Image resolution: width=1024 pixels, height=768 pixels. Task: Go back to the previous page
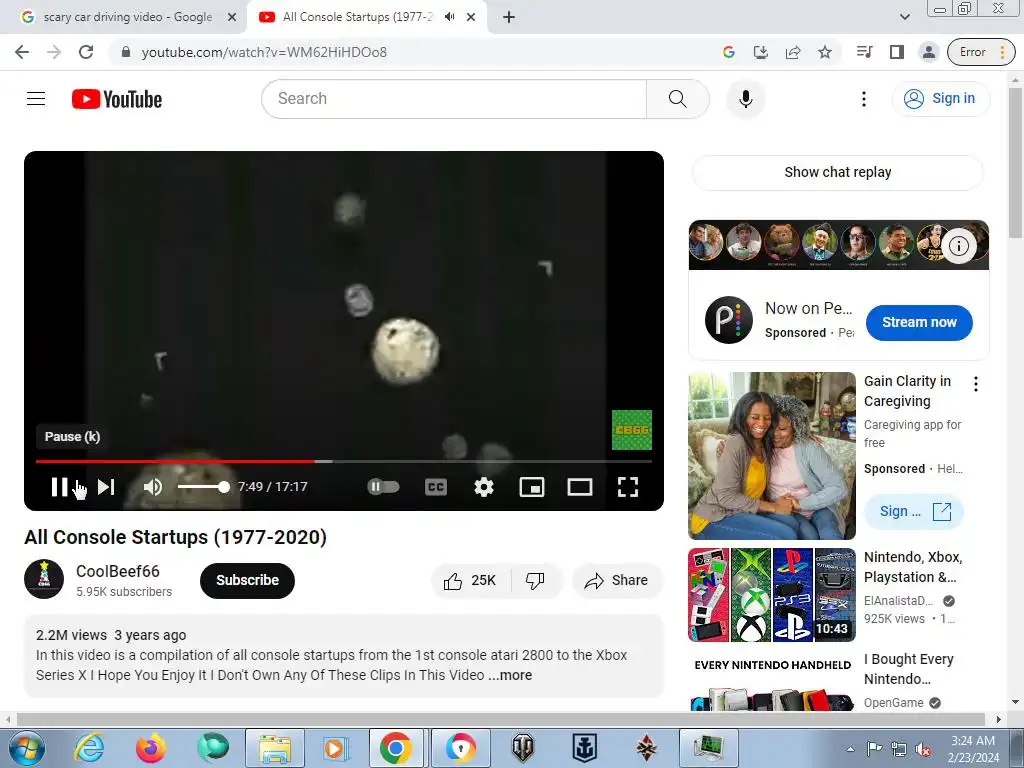(x=22, y=52)
